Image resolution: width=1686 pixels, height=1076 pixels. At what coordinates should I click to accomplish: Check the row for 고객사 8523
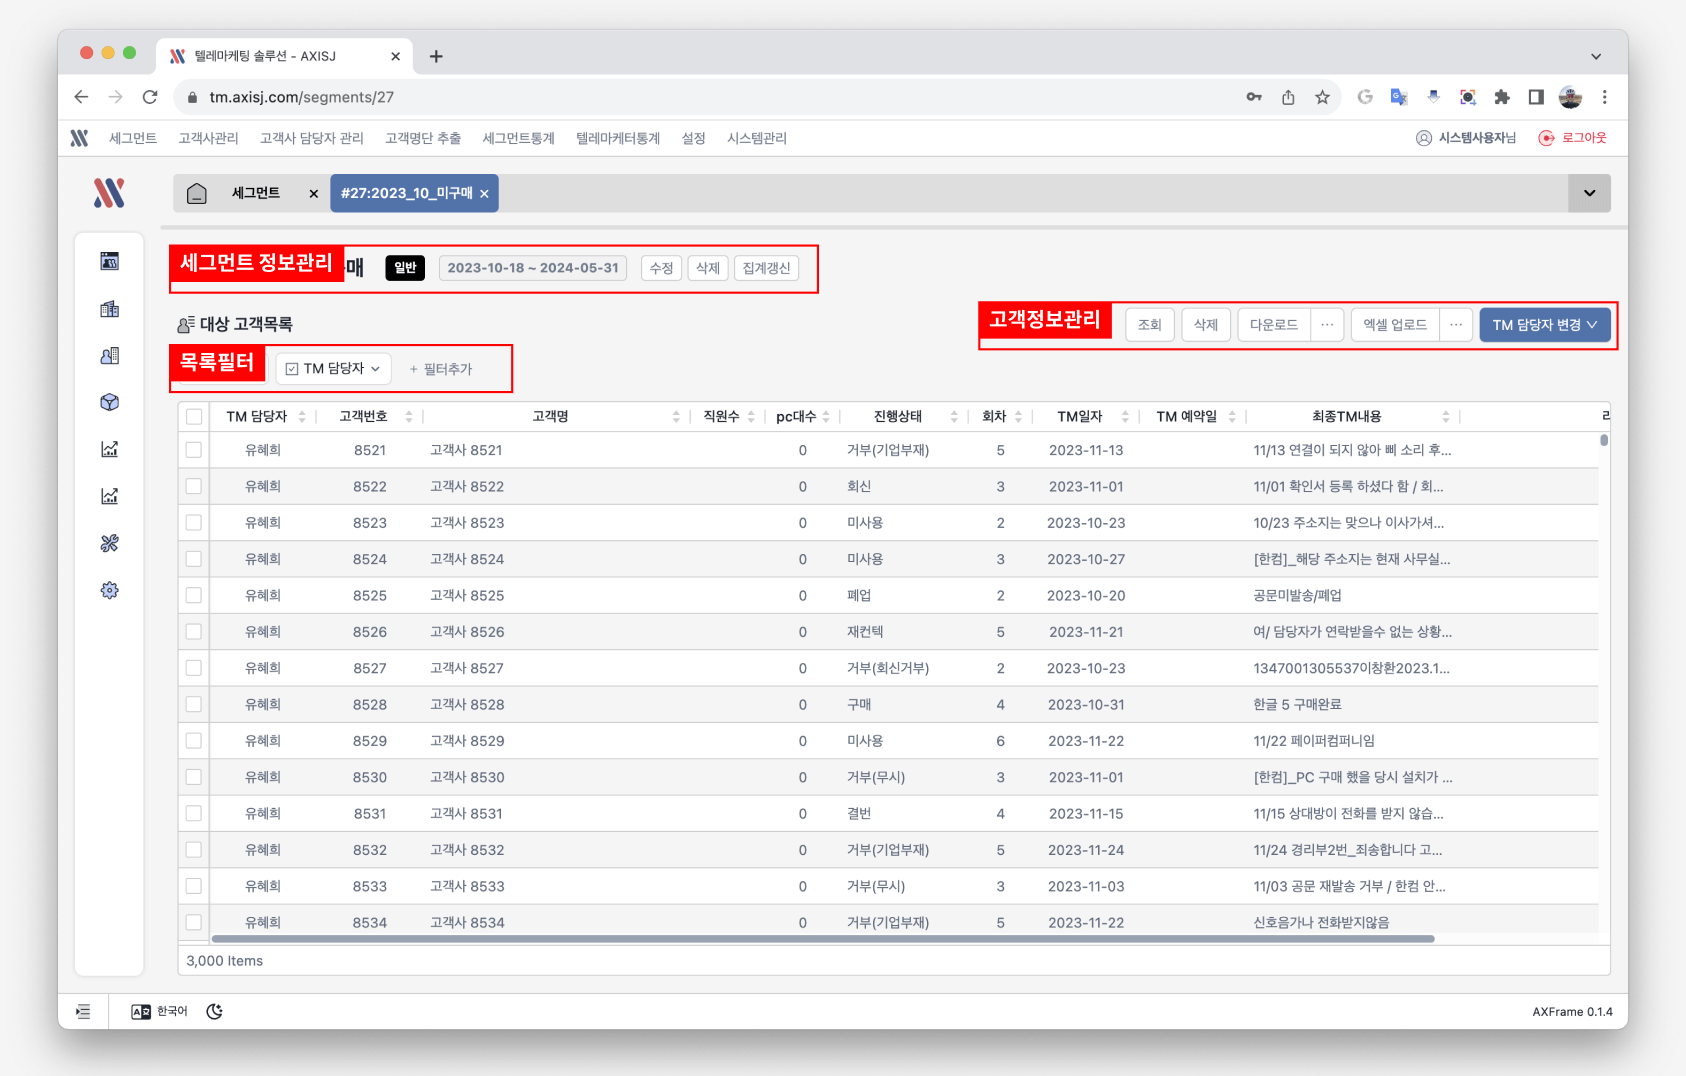pyautogui.click(x=194, y=522)
